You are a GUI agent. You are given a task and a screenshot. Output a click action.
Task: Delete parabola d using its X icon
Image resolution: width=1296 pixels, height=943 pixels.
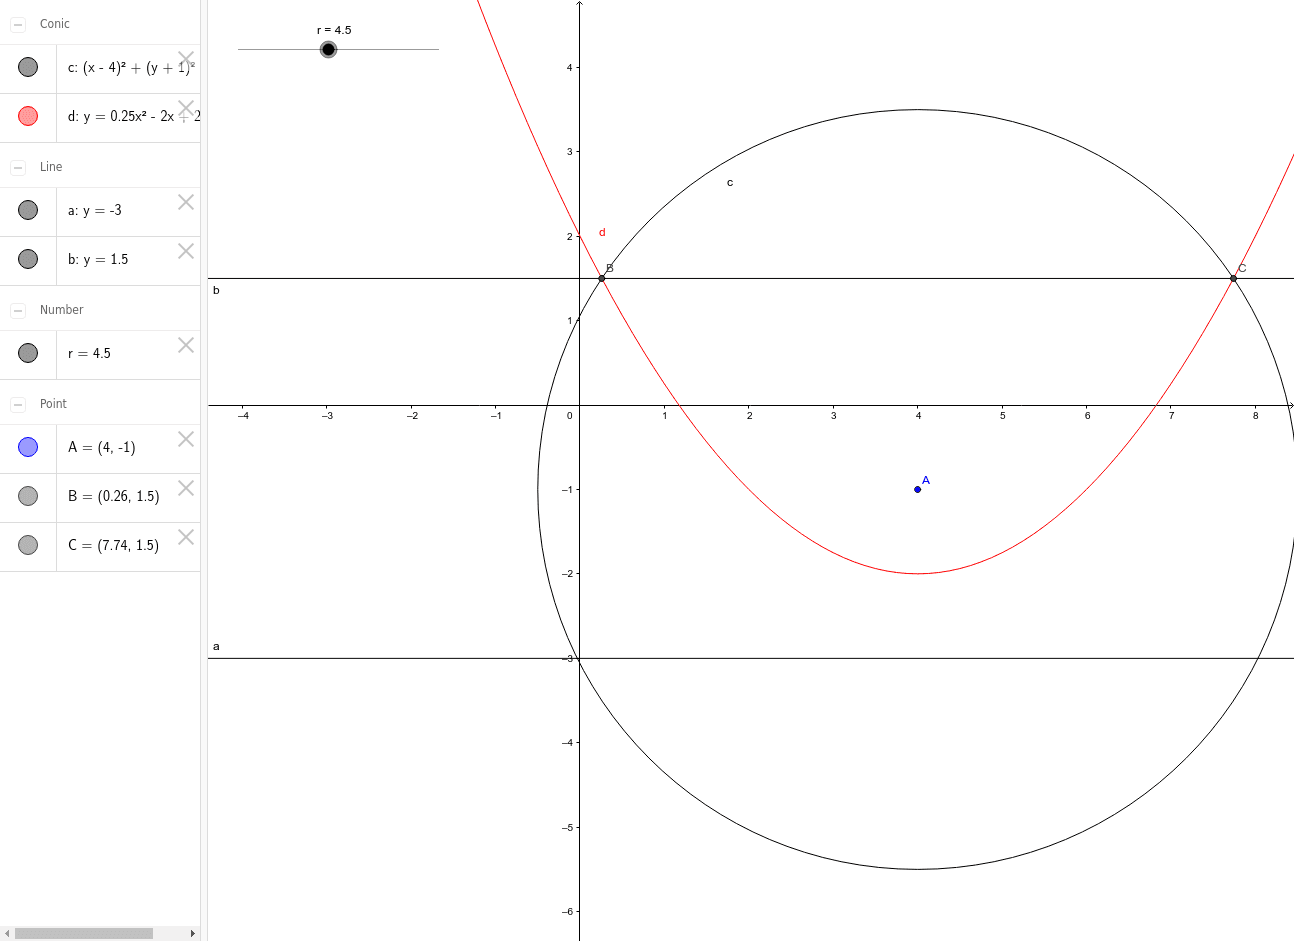pos(186,108)
